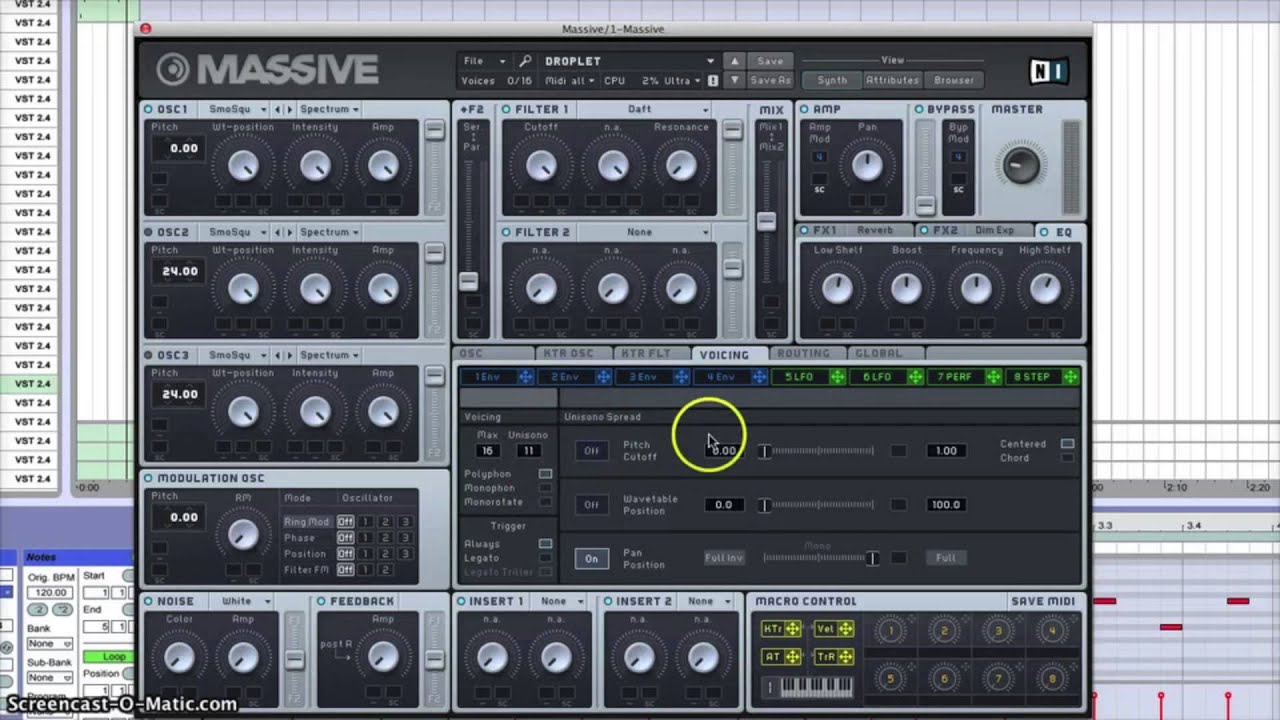The height and width of the screenshot is (720, 1280).
Task: Click the Master volume knob
Action: tap(1021, 165)
